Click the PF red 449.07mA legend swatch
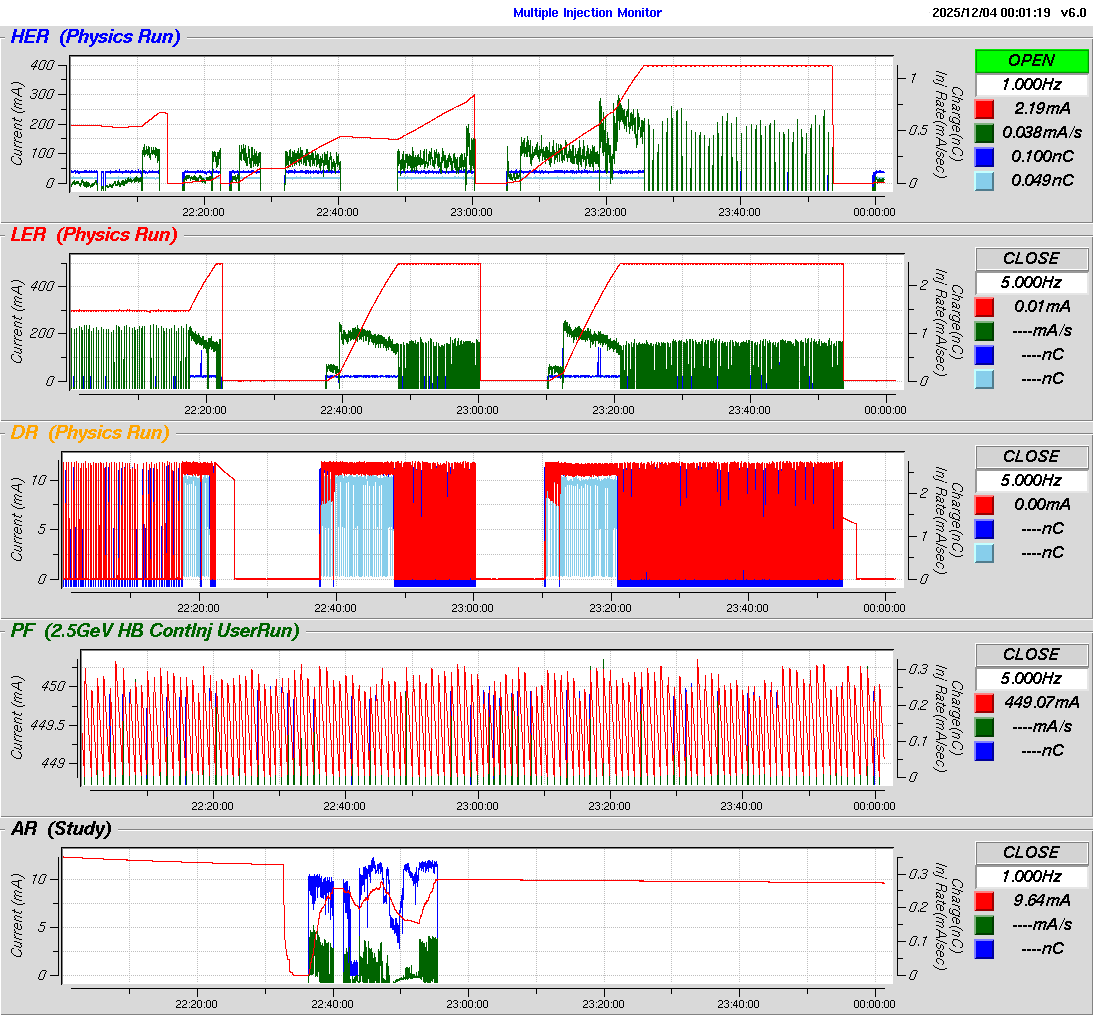This screenshot has height=1015, width=1093. click(x=984, y=702)
